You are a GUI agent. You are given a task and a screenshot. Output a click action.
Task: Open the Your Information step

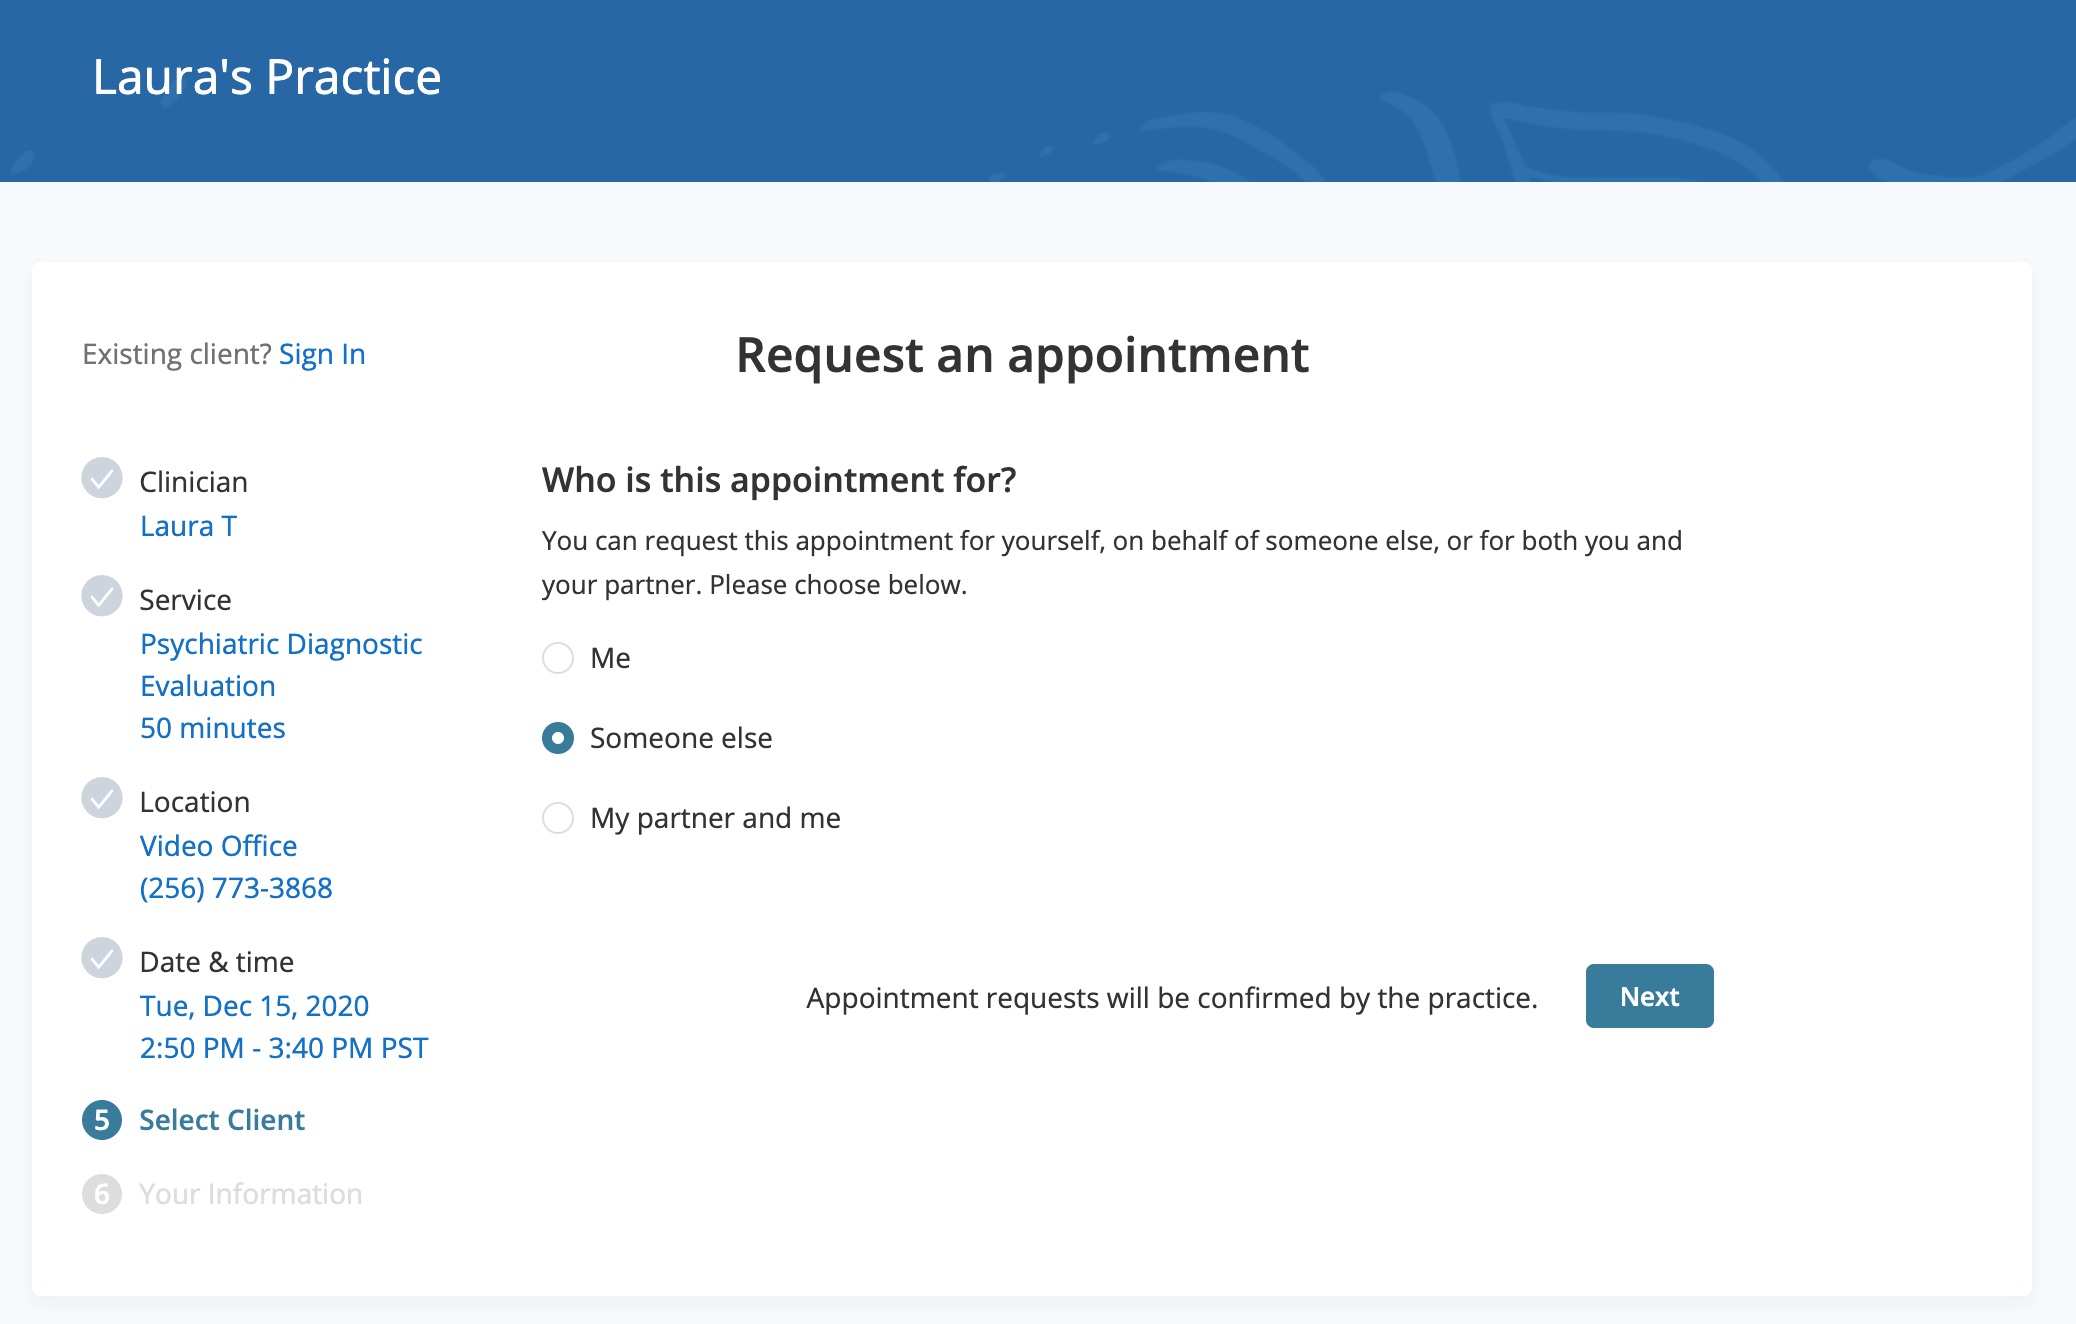point(250,1193)
